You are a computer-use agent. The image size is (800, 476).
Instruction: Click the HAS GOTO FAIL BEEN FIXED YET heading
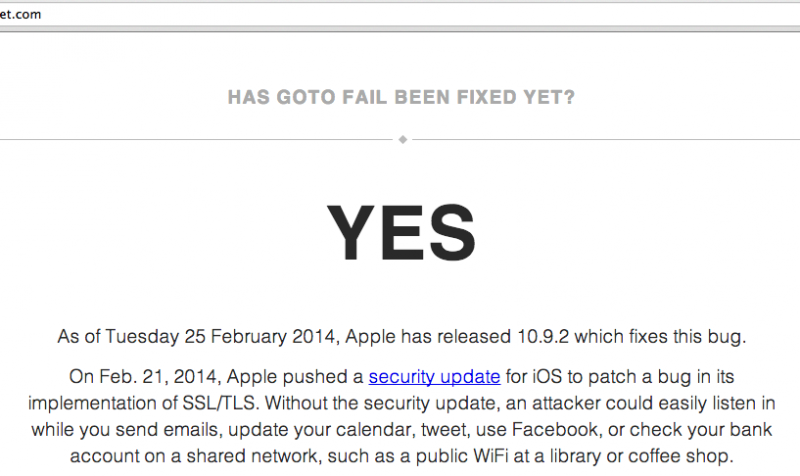coord(401,97)
